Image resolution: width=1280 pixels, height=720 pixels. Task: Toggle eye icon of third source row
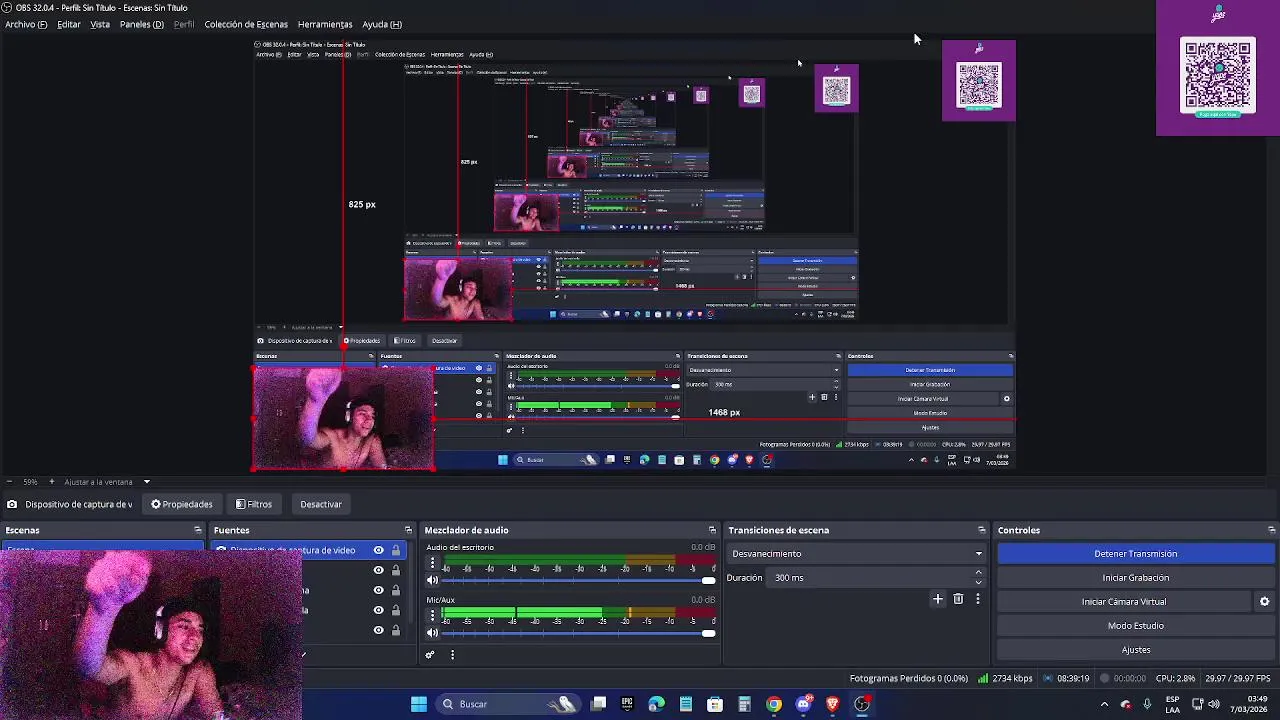point(378,590)
